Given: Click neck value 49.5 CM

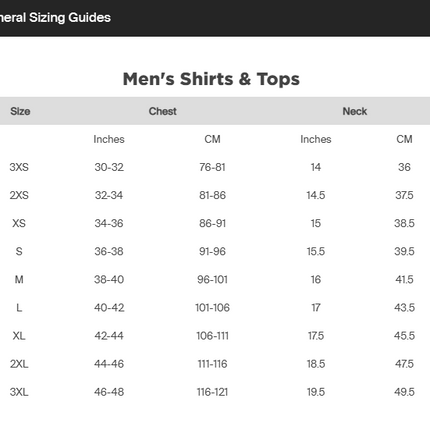Looking at the screenshot, I should (x=404, y=392).
